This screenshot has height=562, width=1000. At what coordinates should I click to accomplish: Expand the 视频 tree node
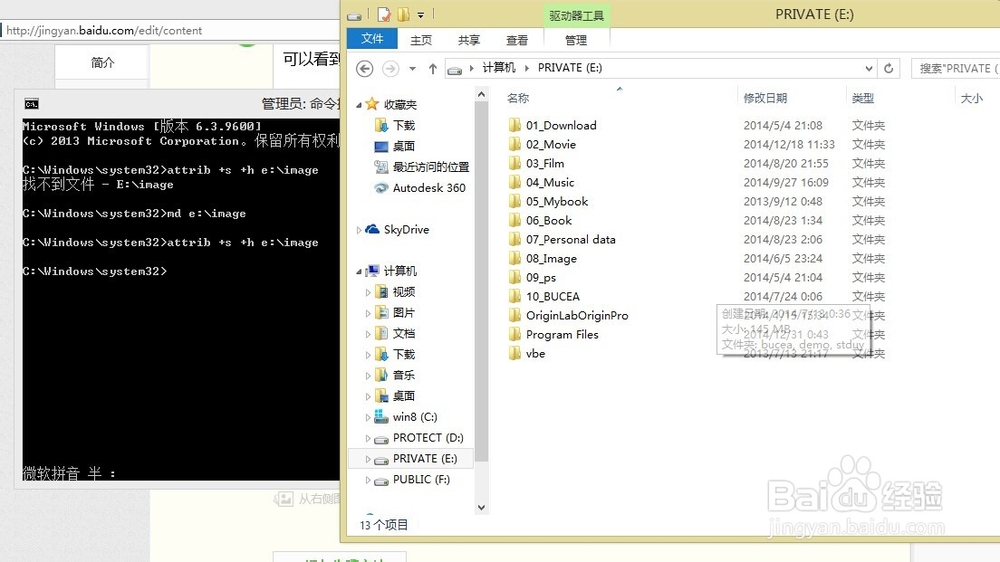point(368,292)
